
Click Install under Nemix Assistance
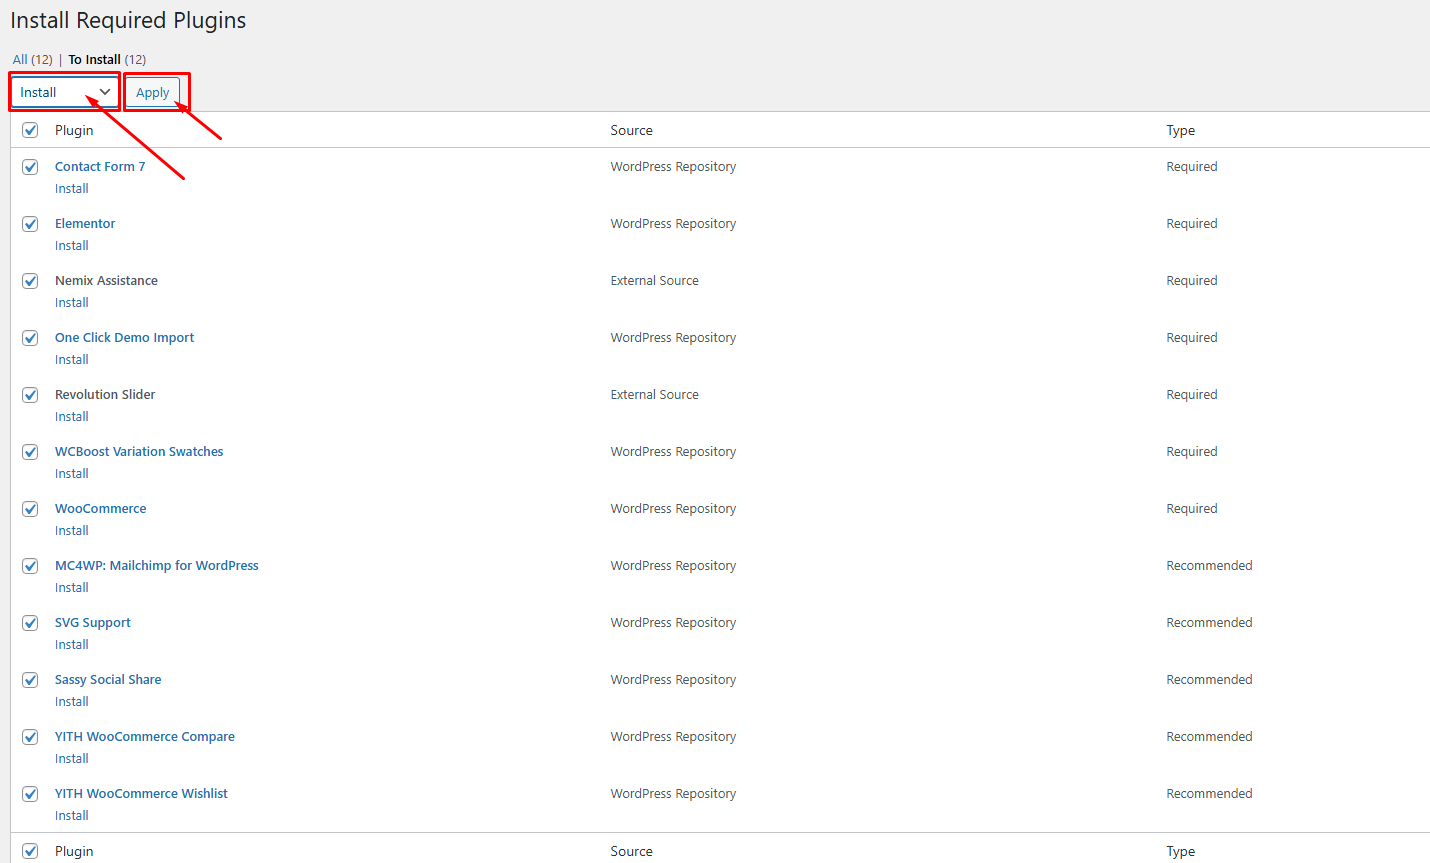(72, 303)
